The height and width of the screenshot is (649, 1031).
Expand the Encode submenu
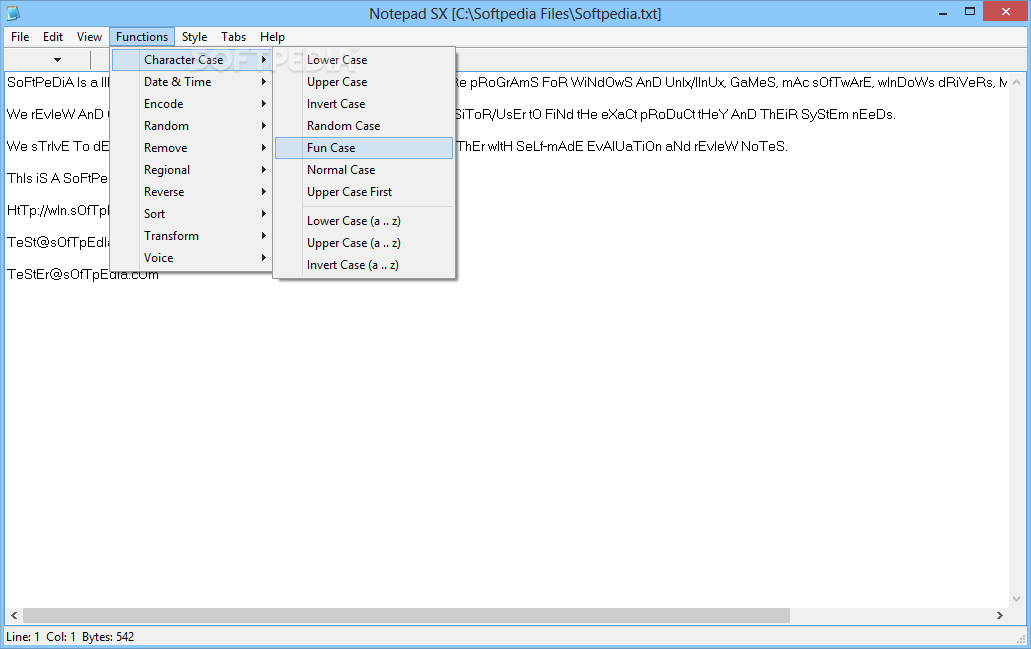tap(192, 104)
